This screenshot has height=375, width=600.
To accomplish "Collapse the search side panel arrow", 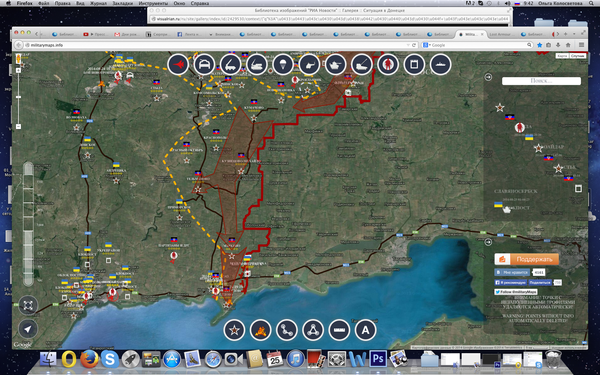I will tap(488, 77).
